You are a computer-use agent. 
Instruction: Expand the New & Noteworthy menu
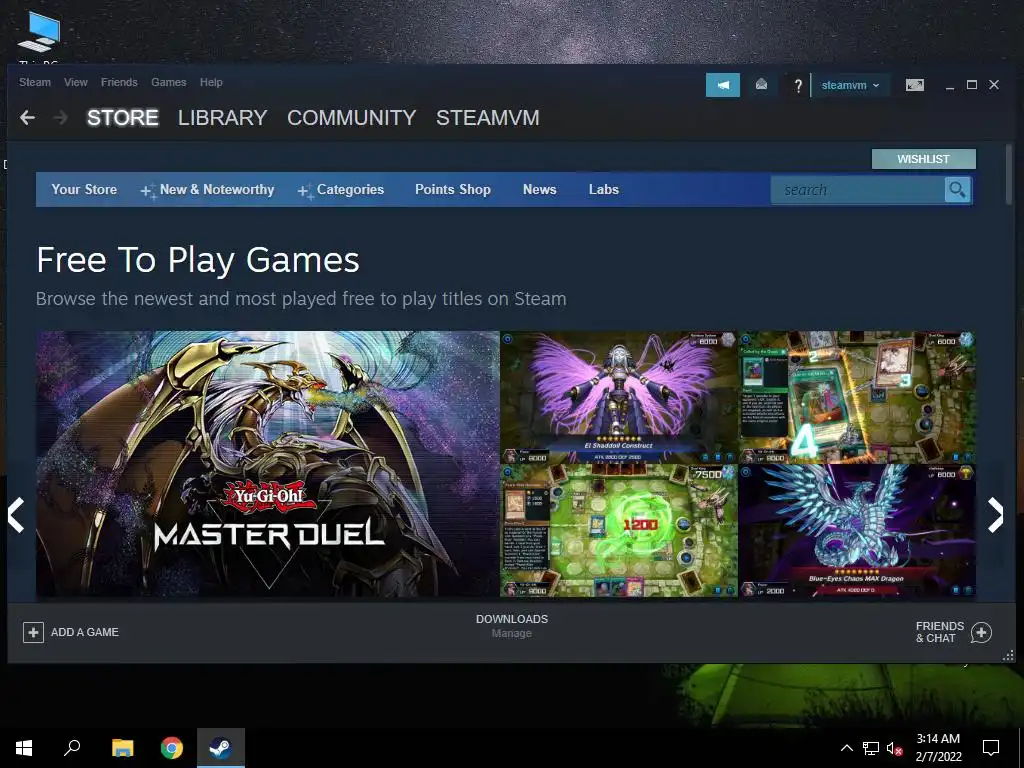coord(208,189)
